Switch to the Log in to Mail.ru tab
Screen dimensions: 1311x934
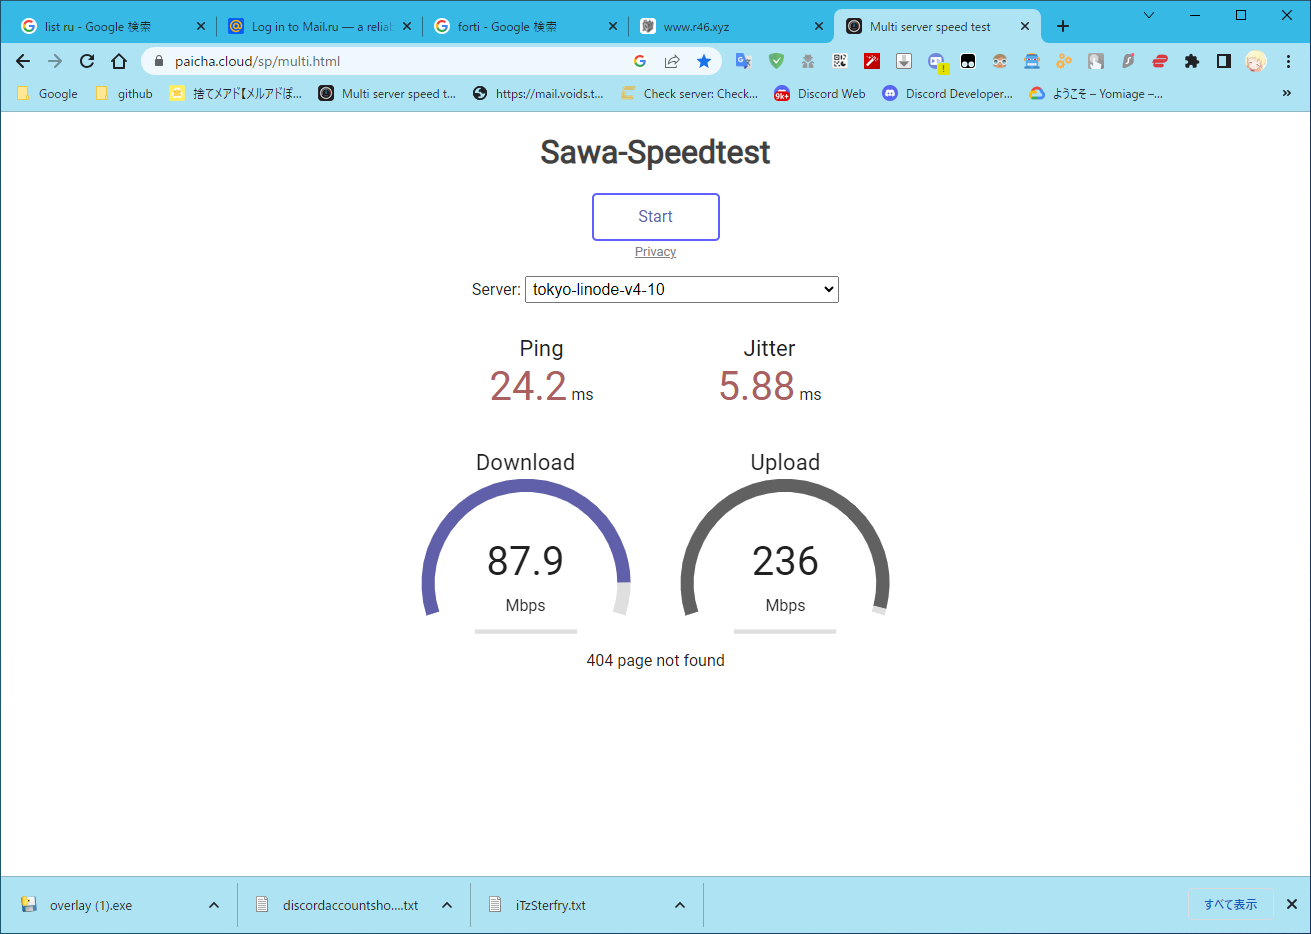click(x=318, y=27)
